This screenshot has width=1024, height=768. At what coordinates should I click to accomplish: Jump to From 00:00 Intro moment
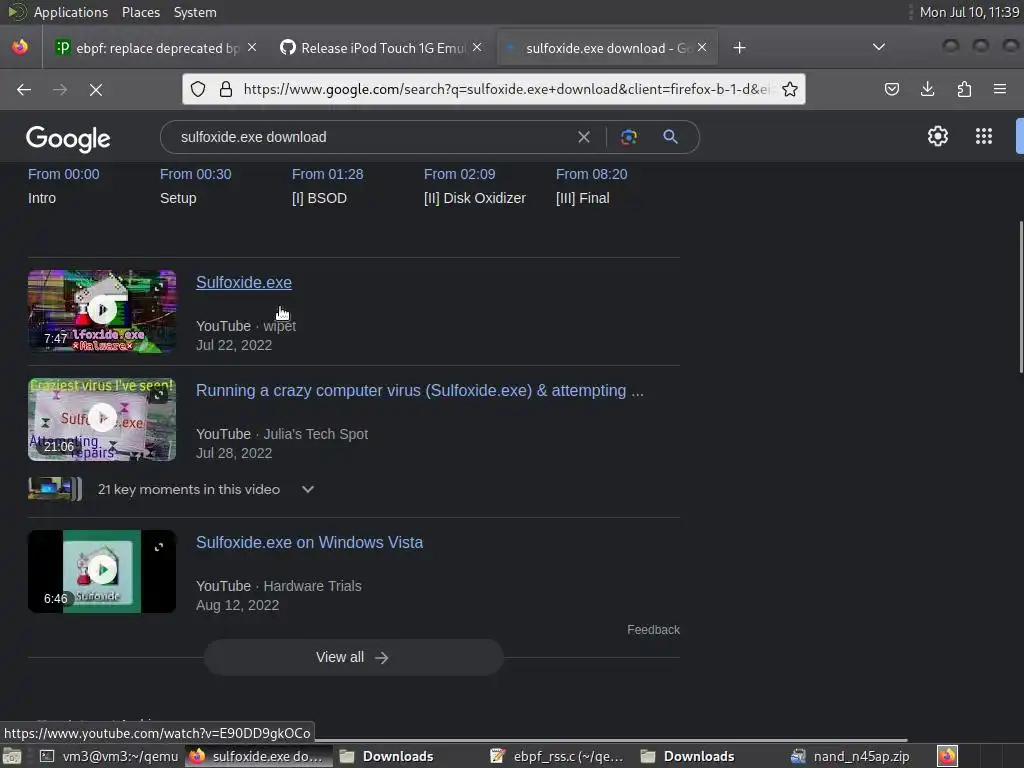click(64, 186)
